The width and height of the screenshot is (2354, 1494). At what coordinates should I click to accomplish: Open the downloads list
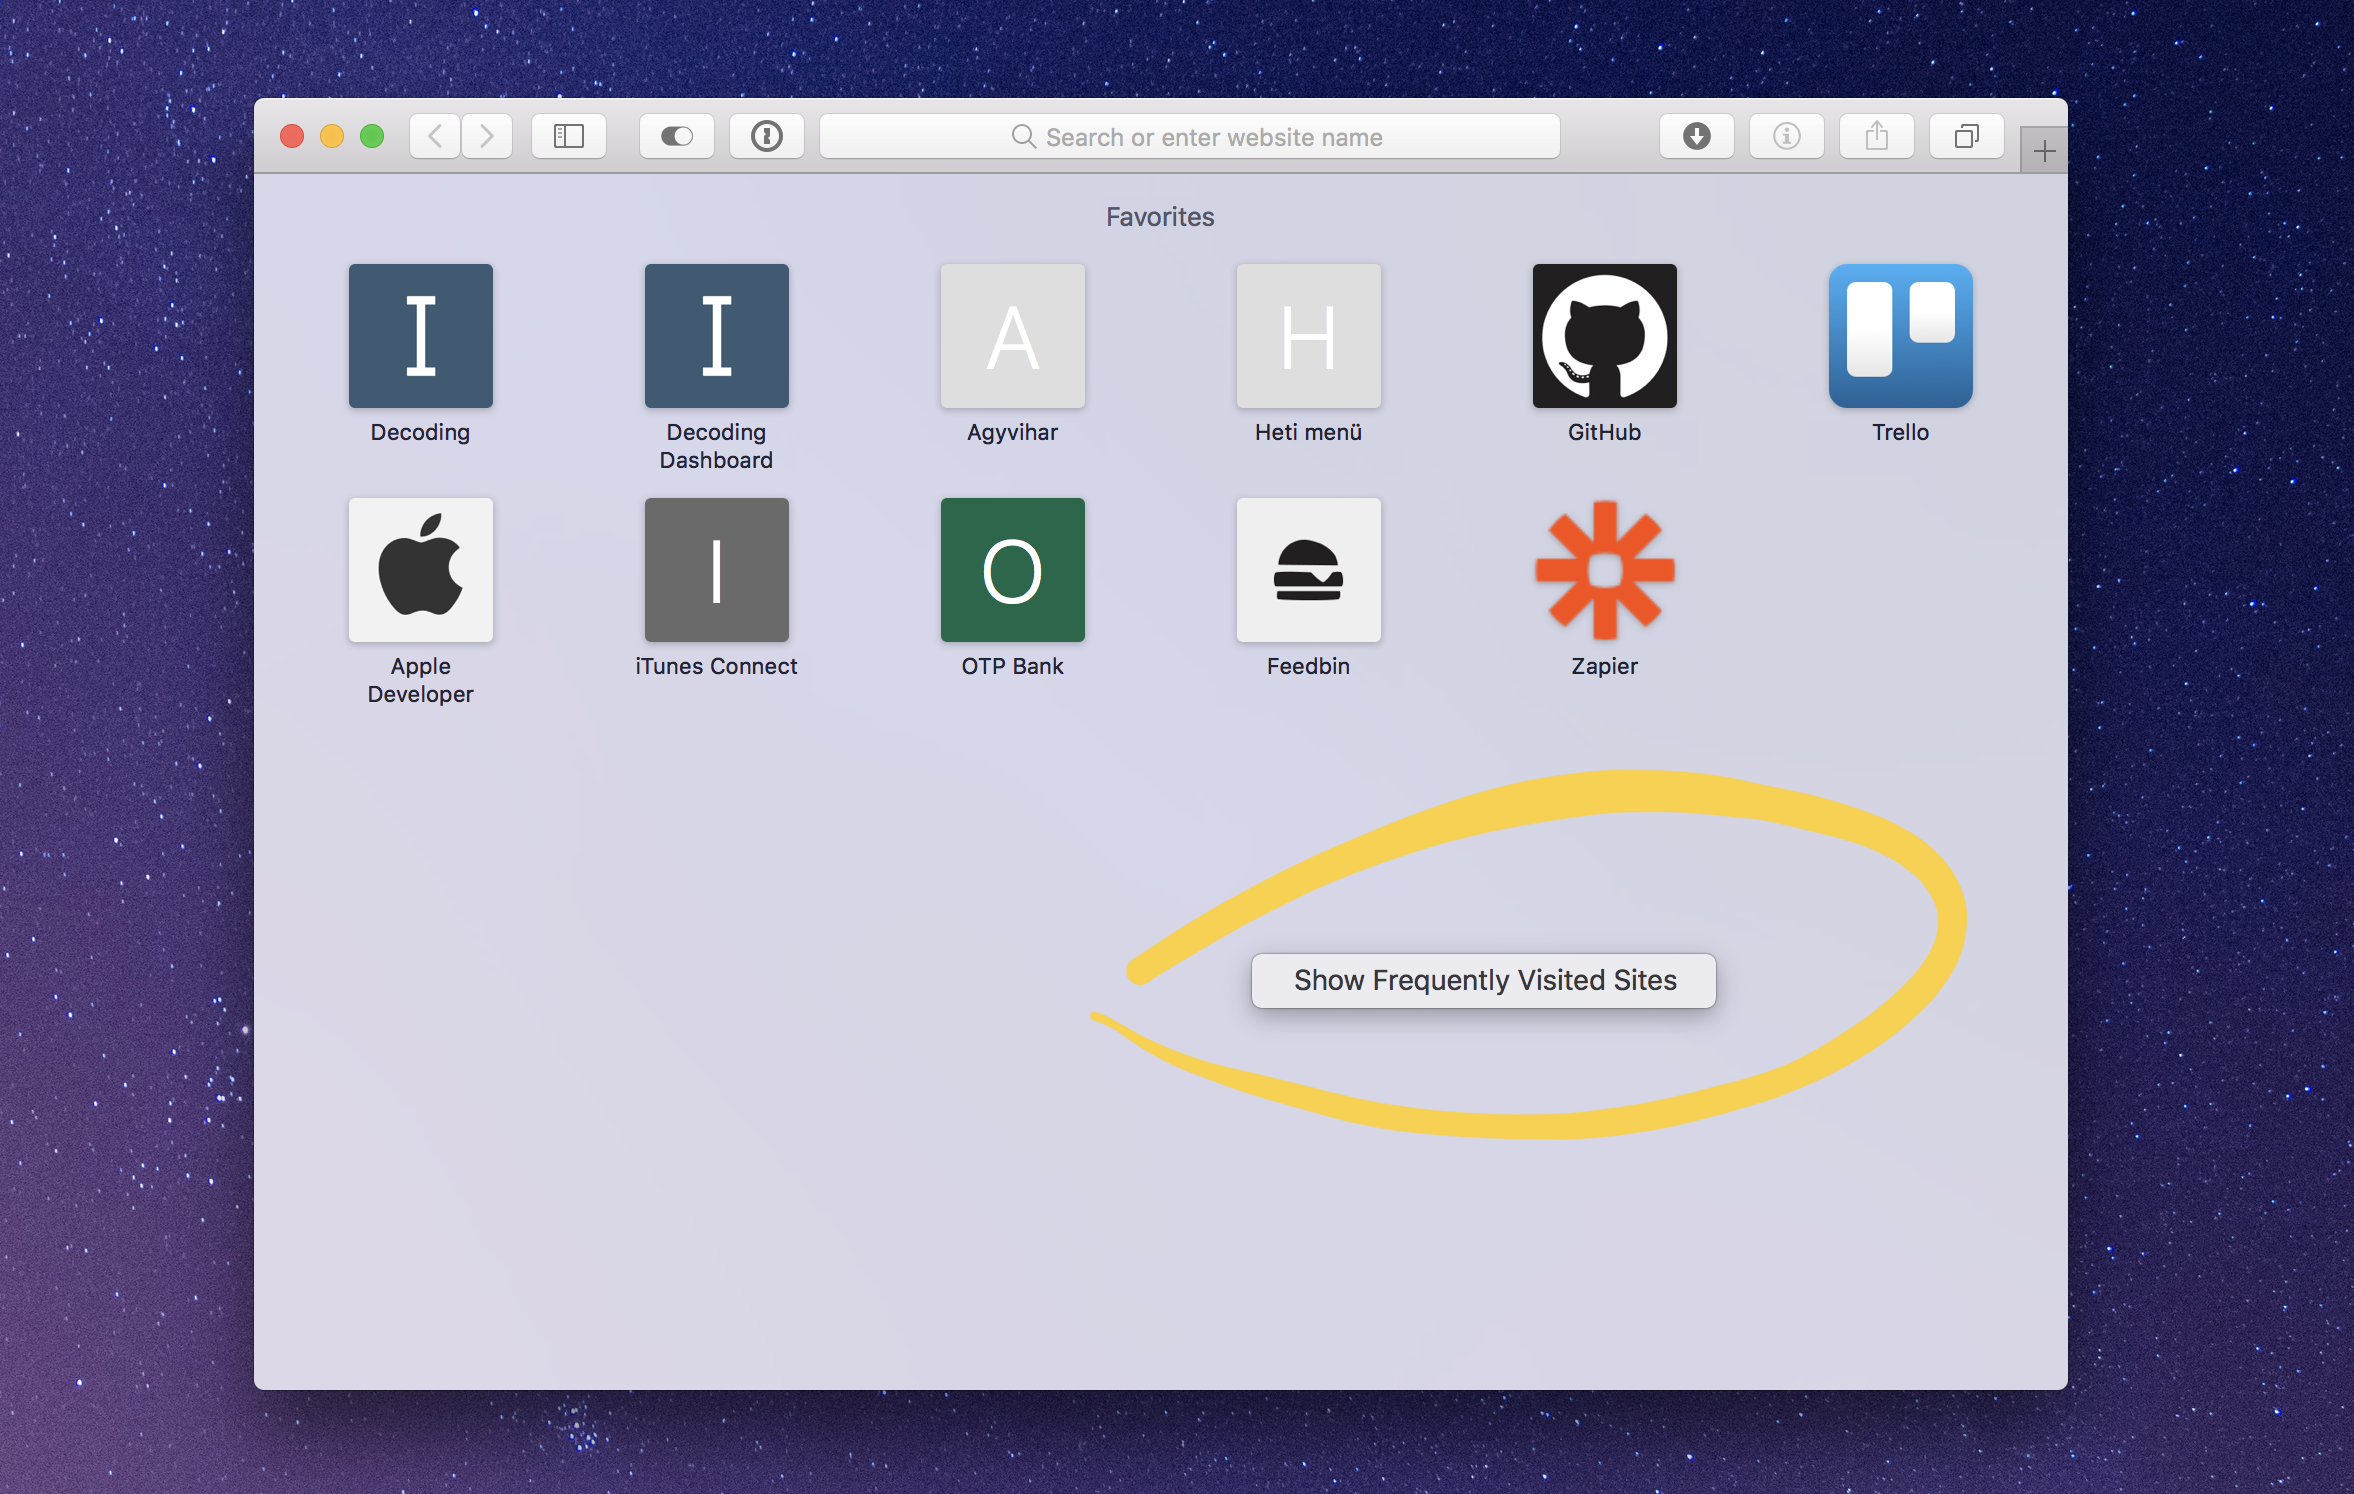1697,136
